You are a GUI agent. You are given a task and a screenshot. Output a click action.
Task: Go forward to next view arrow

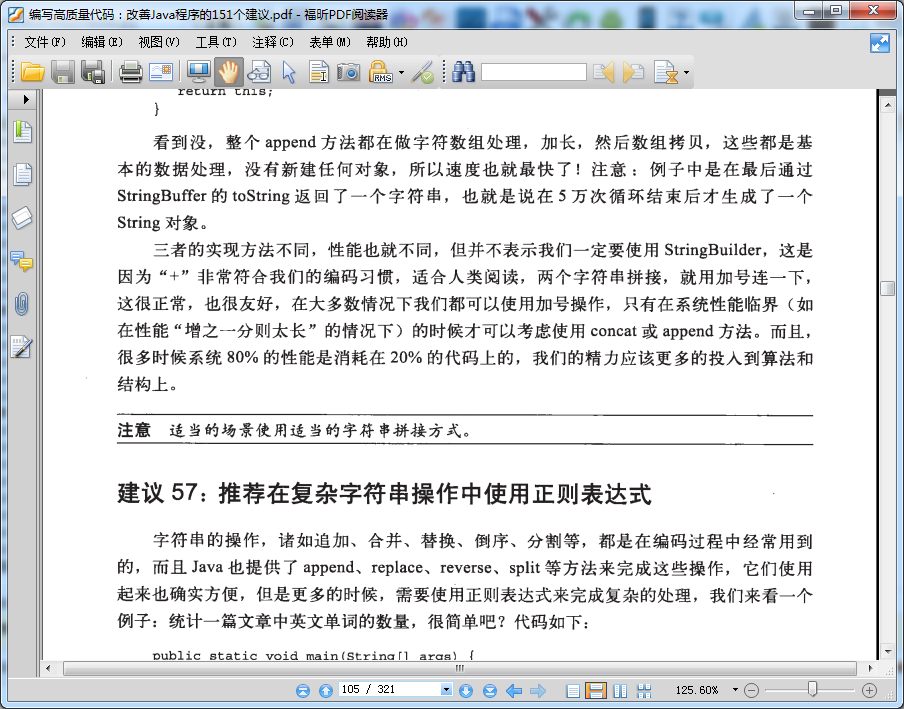[x=537, y=690]
